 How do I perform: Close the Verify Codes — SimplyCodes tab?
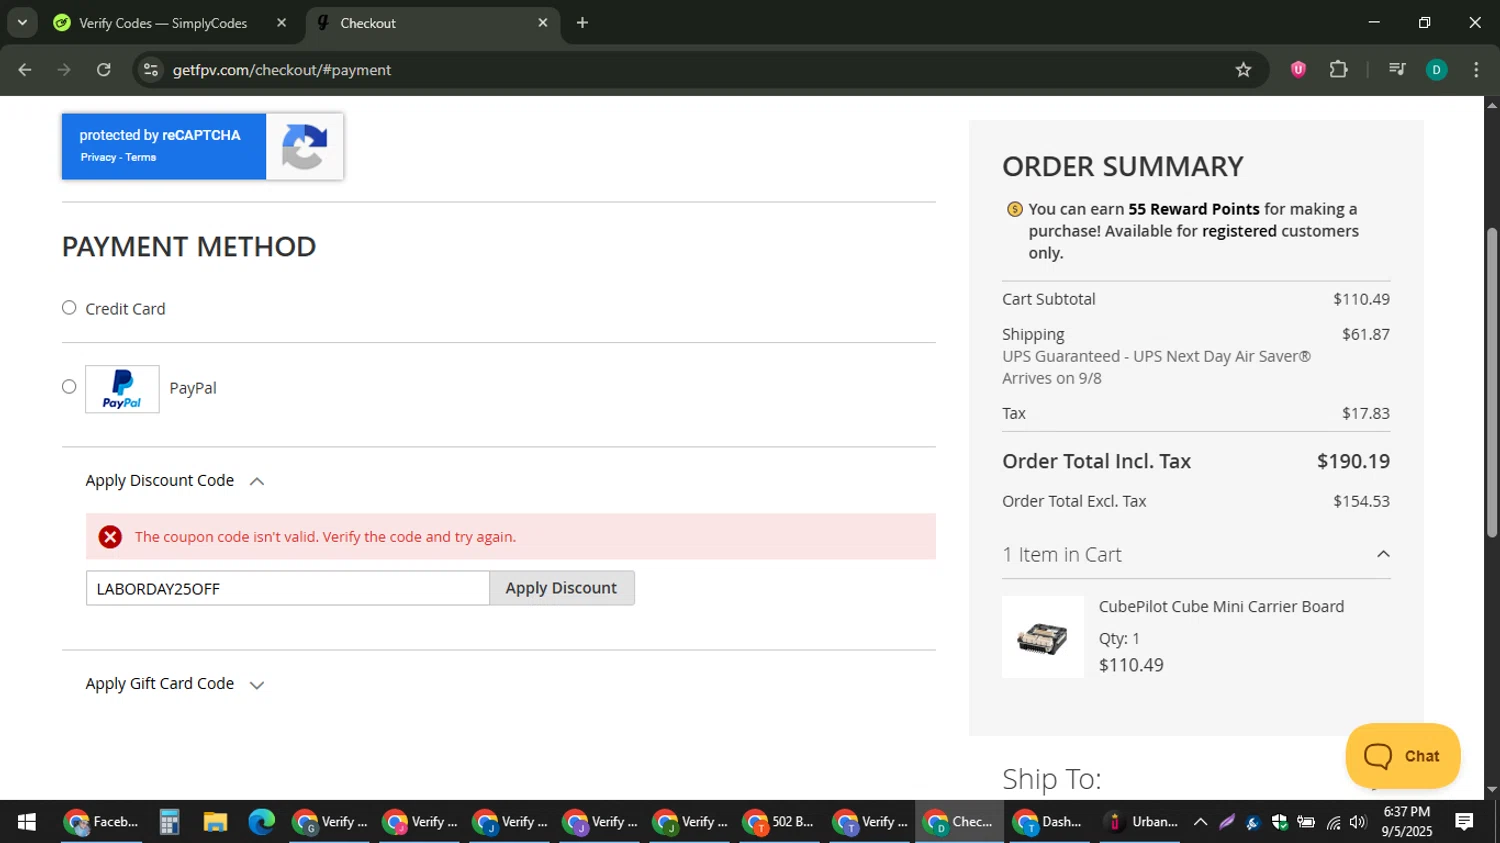coord(281,23)
